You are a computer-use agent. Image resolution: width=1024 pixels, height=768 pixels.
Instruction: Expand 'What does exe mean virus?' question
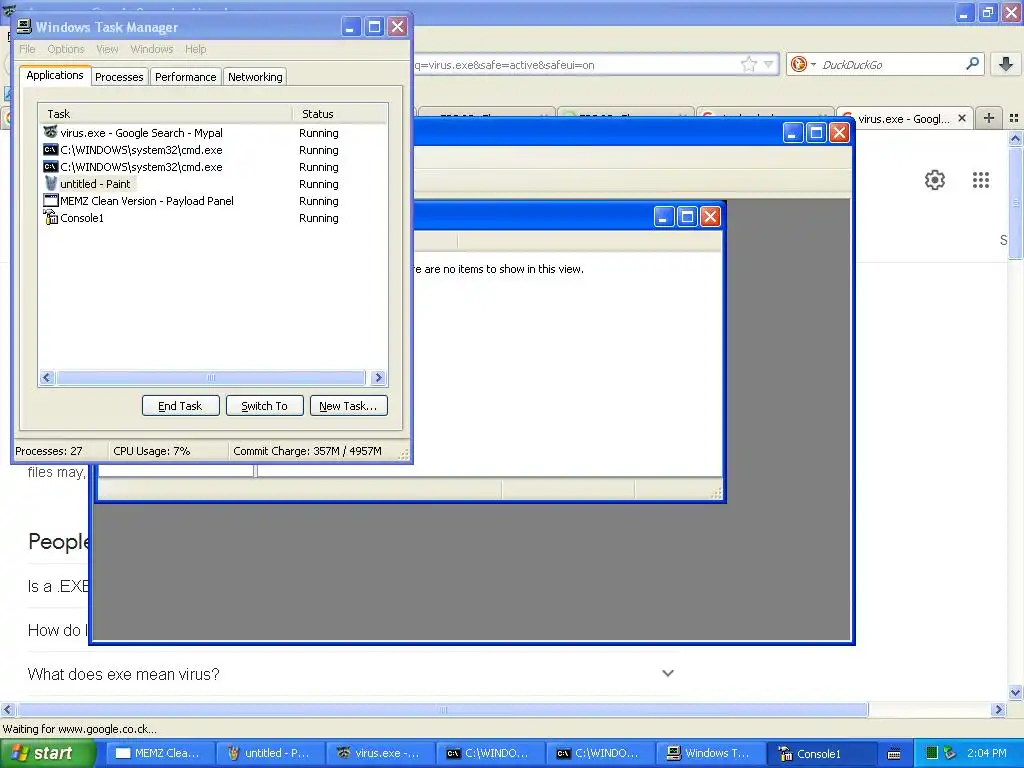pyautogui.click(x=667, y=673)
